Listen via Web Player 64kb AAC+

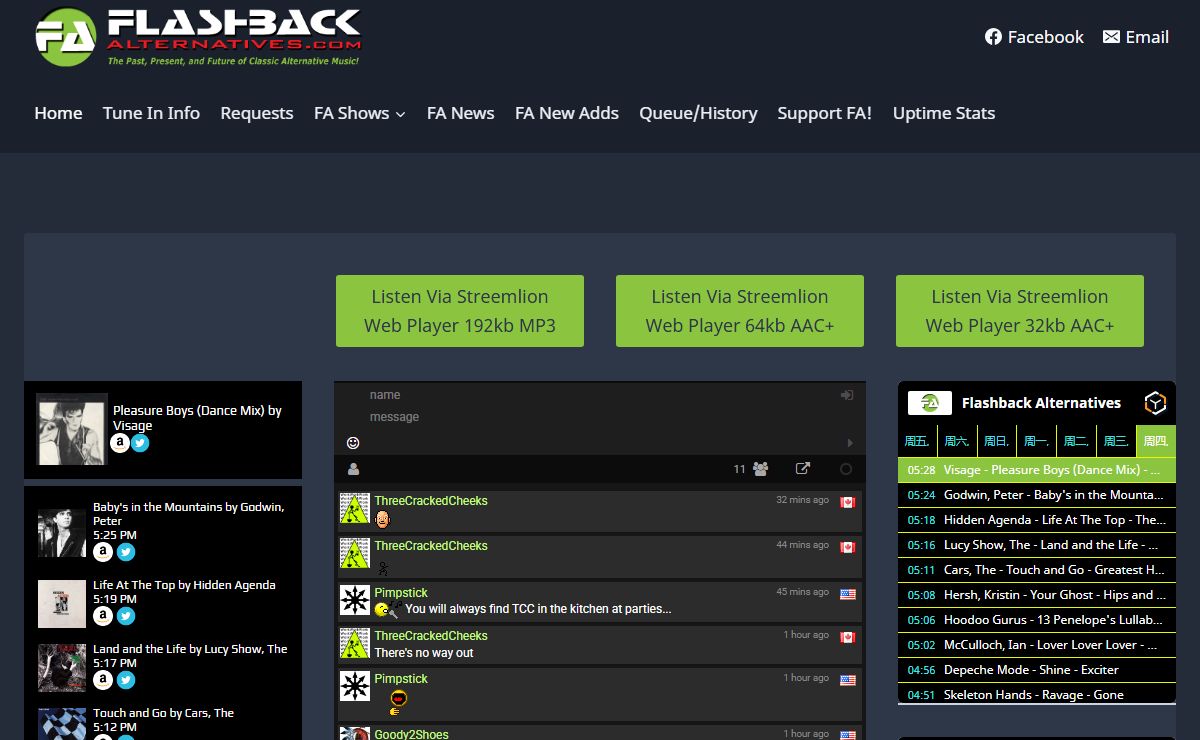[740, 311]
